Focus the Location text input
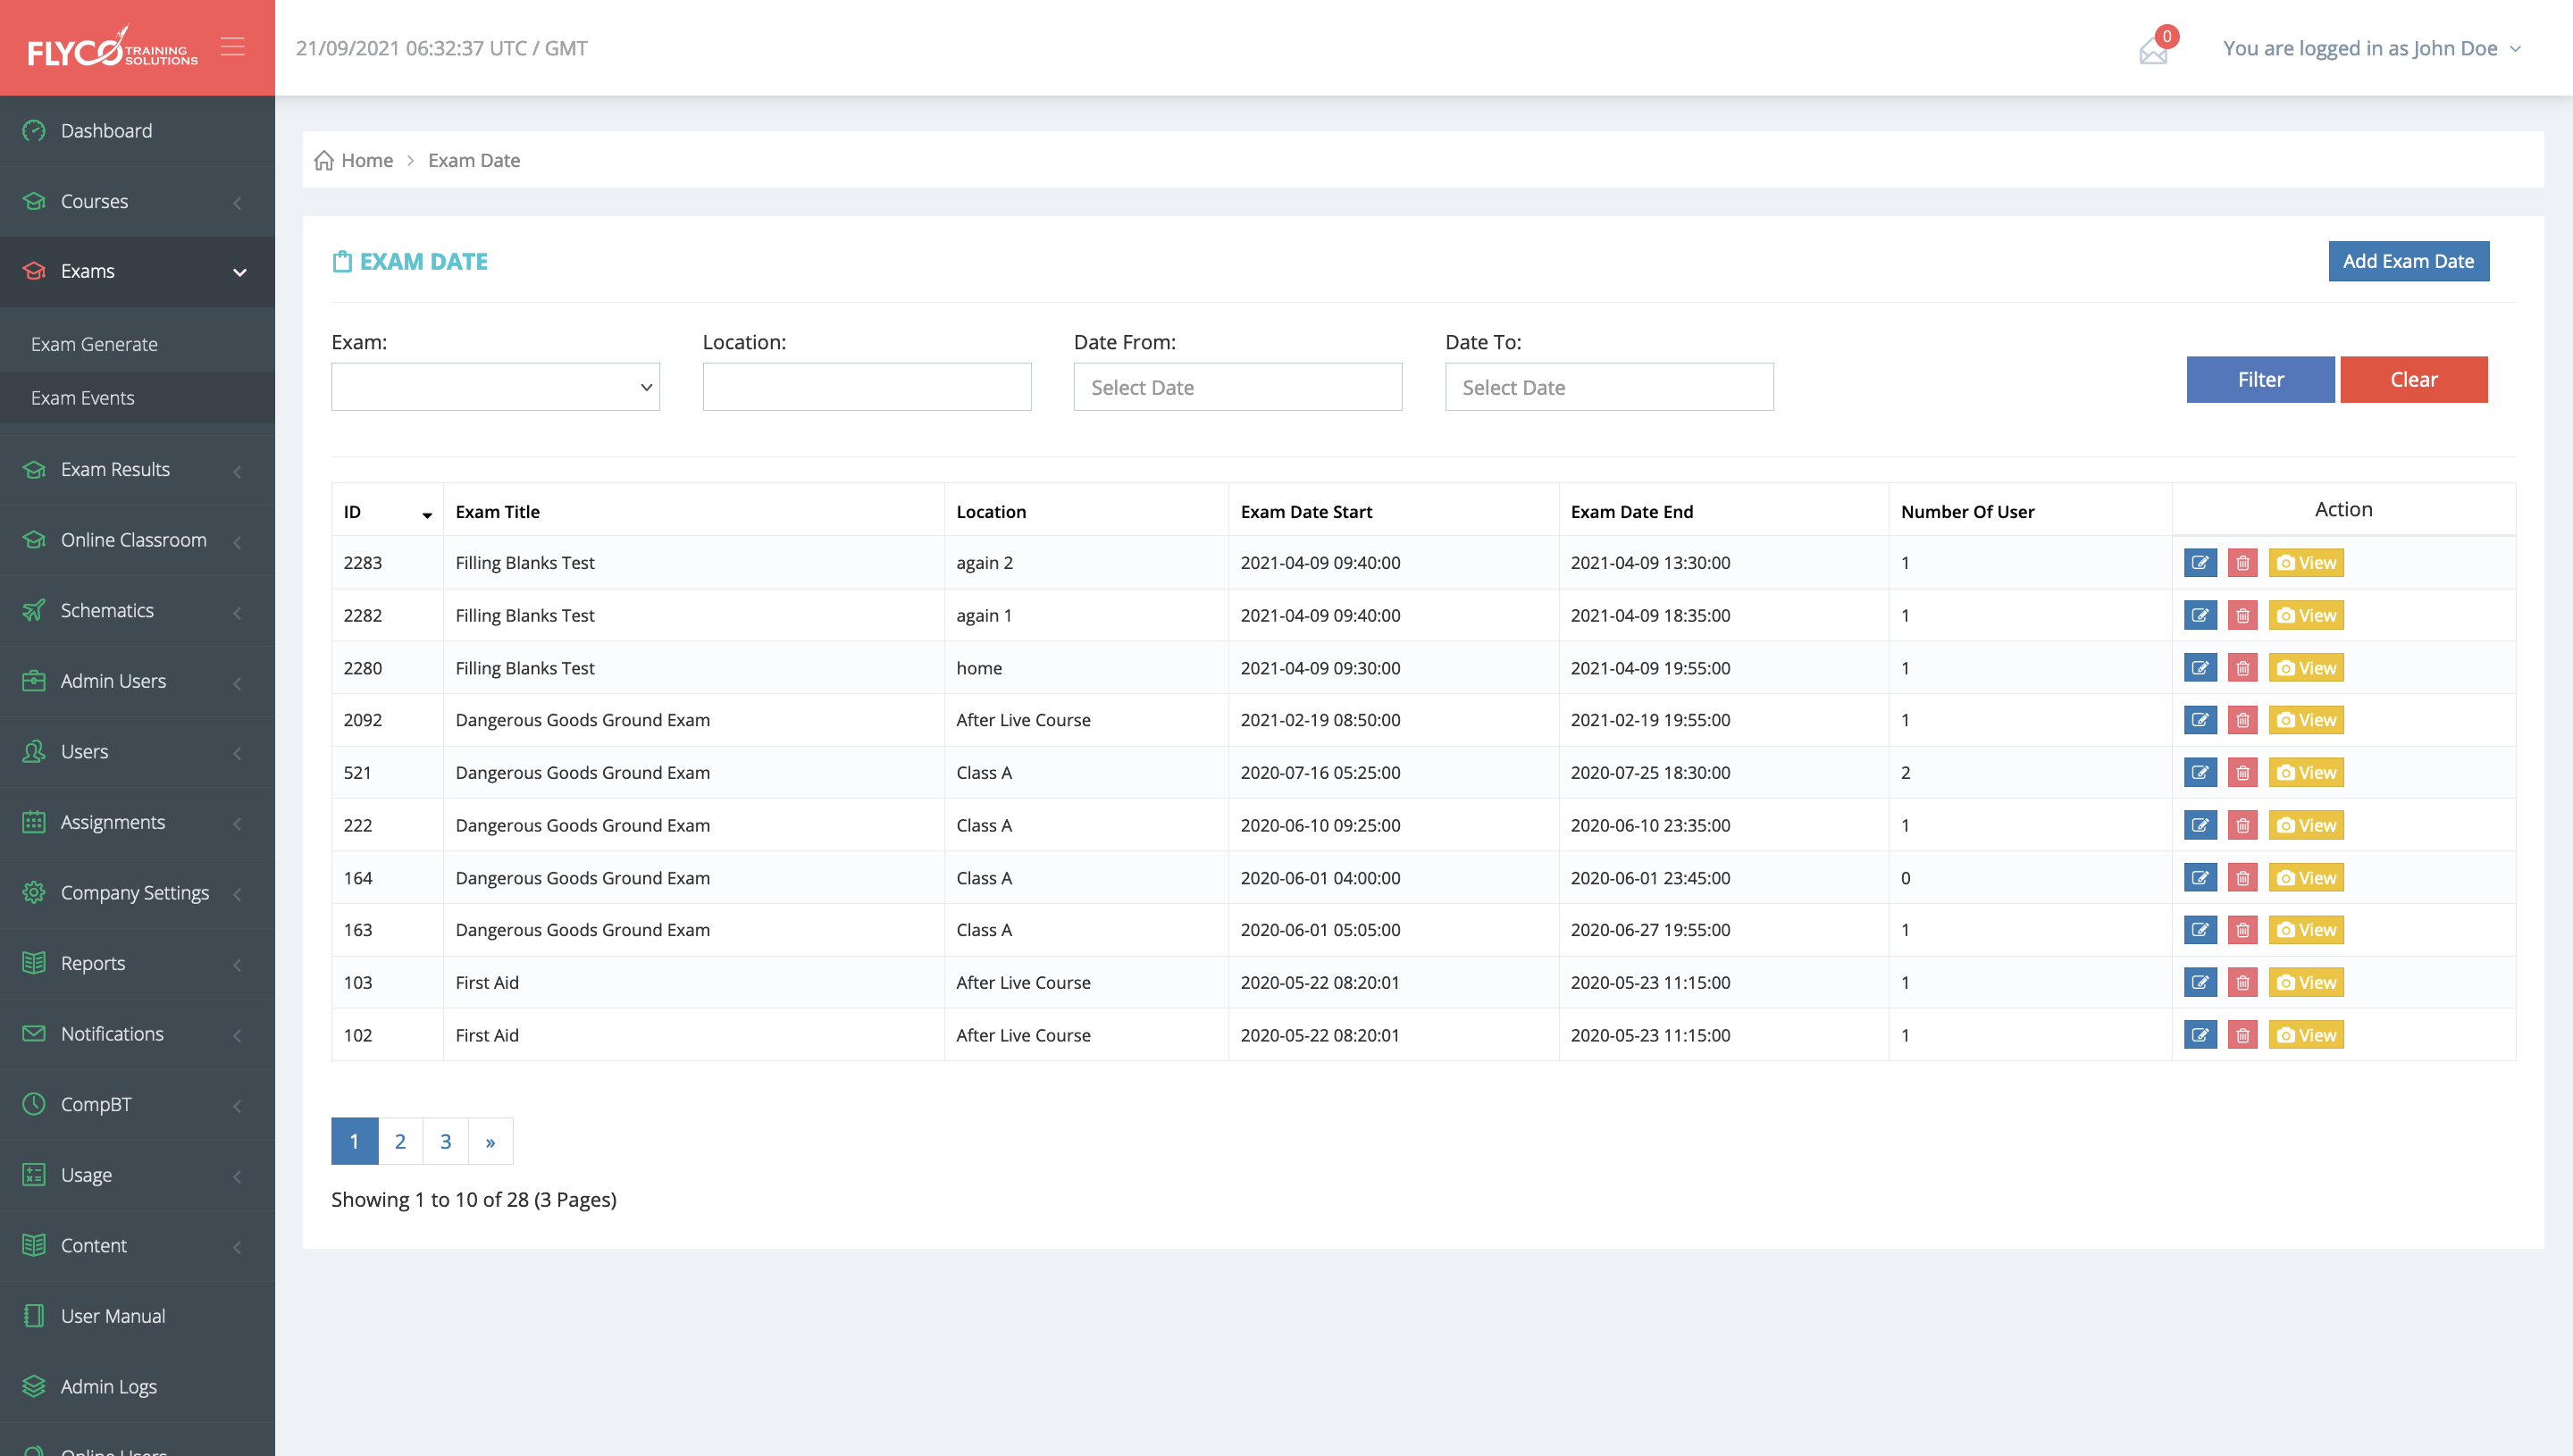Viewport: 2573px width, 1456px height. coord(867,387)
